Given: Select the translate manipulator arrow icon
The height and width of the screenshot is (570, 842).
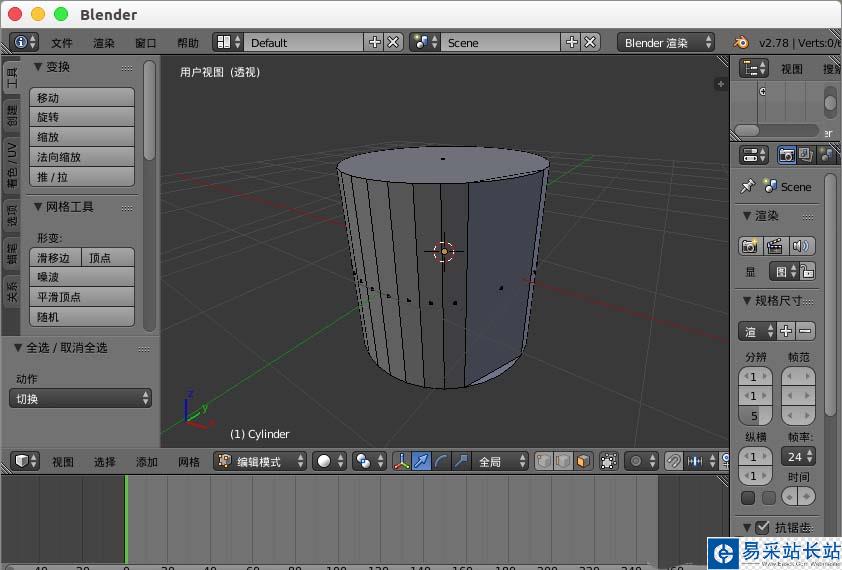Looking at the screenshot, I should point(422,461).
